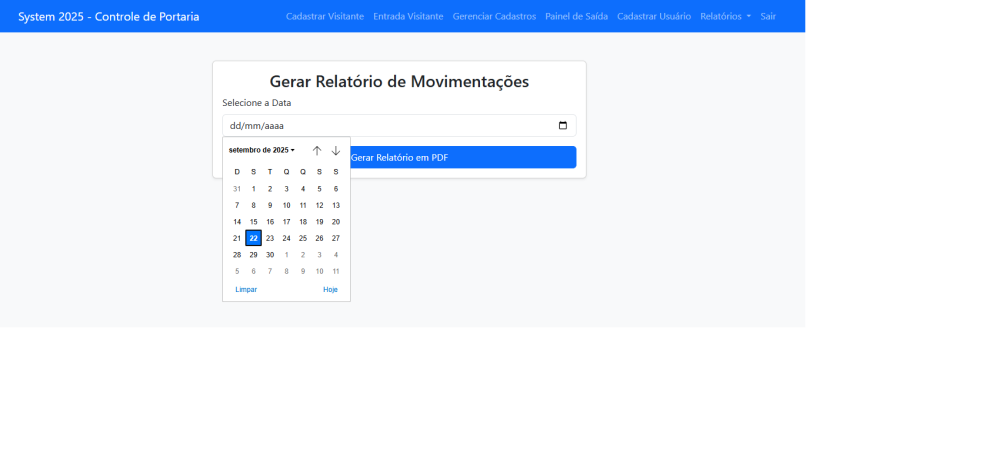This screenshot has height=471, width=1000.
Task: Open the Relatórios dropdown menu
Action: [x=725, y=17]
